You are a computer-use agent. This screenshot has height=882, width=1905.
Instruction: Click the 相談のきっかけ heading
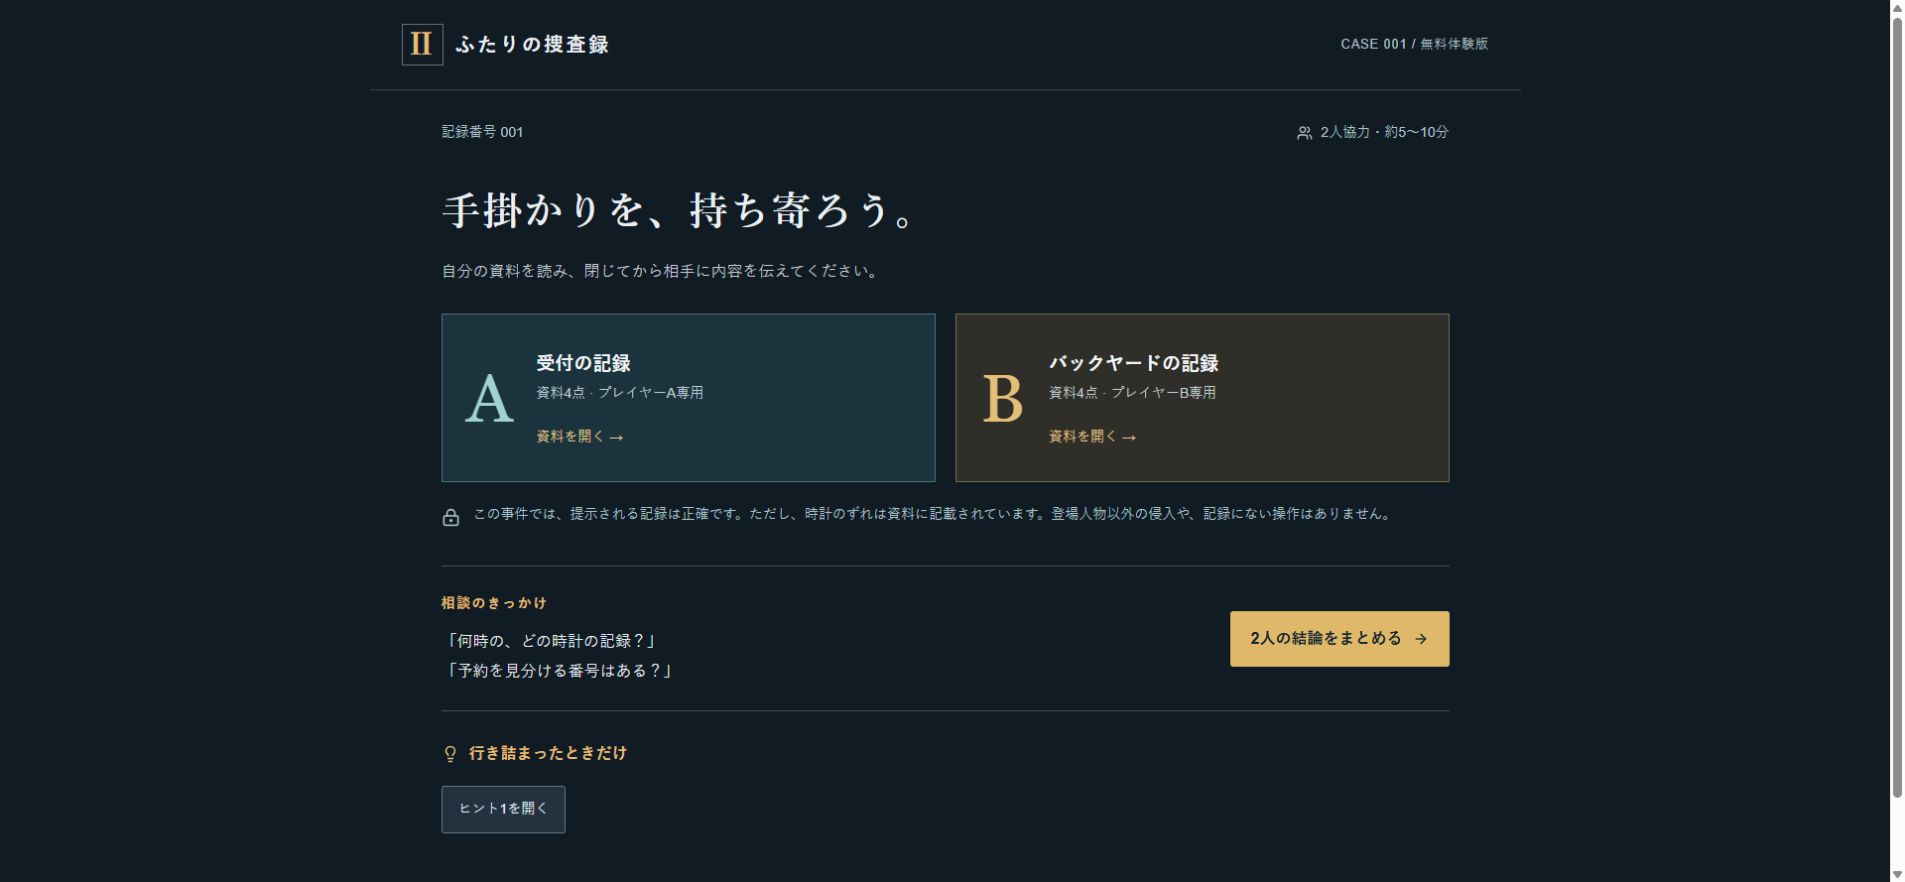pos(494,603)
